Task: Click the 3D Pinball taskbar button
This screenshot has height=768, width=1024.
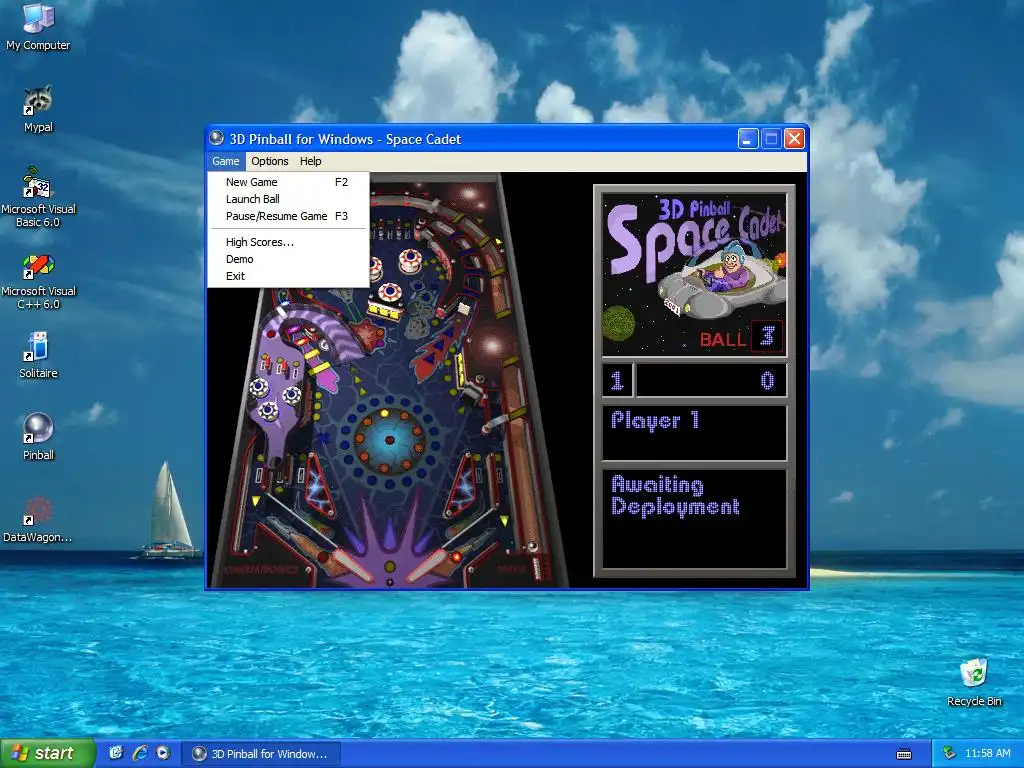Action: point(261,754)
